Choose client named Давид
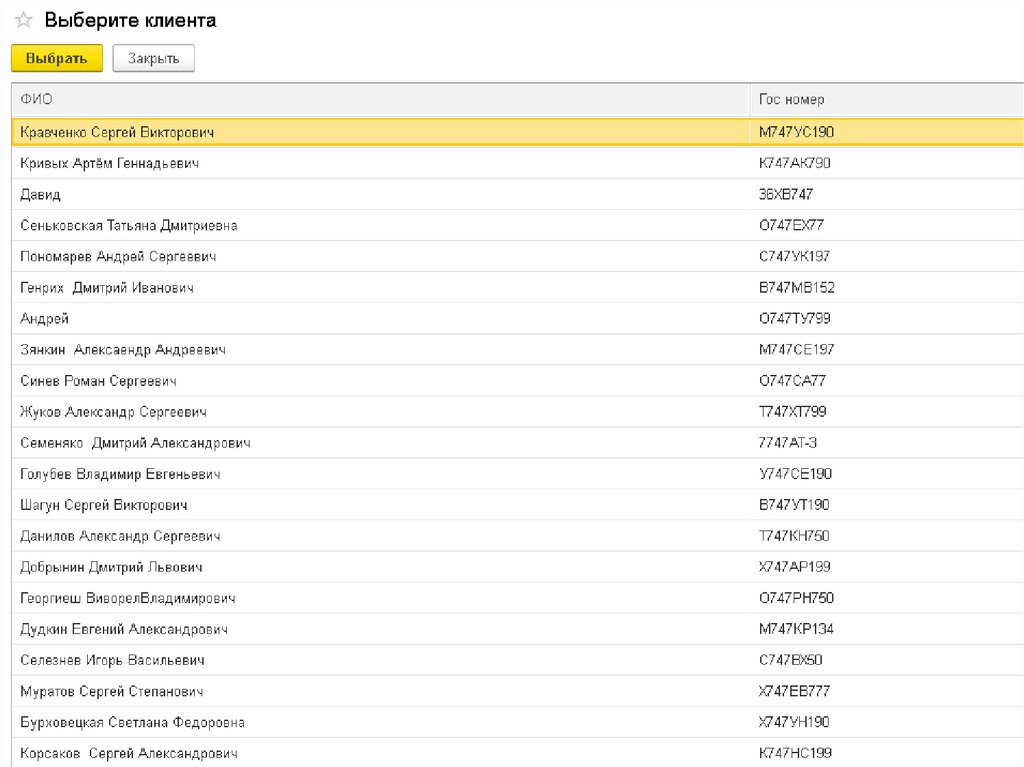 click(x=40, y=194)
